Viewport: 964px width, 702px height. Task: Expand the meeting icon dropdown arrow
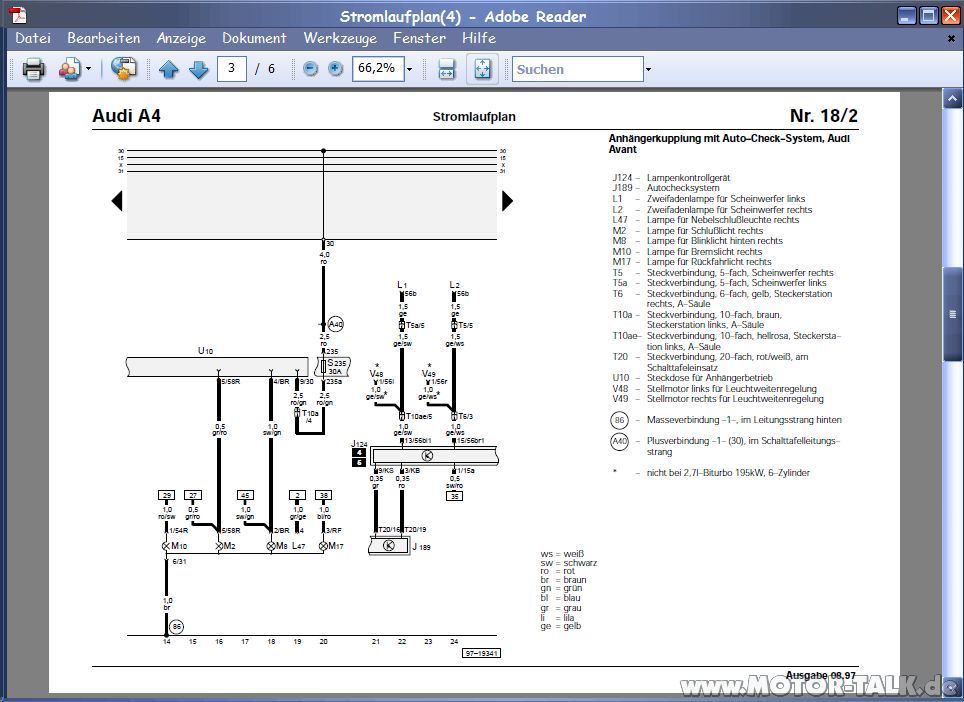click(88, 69)
